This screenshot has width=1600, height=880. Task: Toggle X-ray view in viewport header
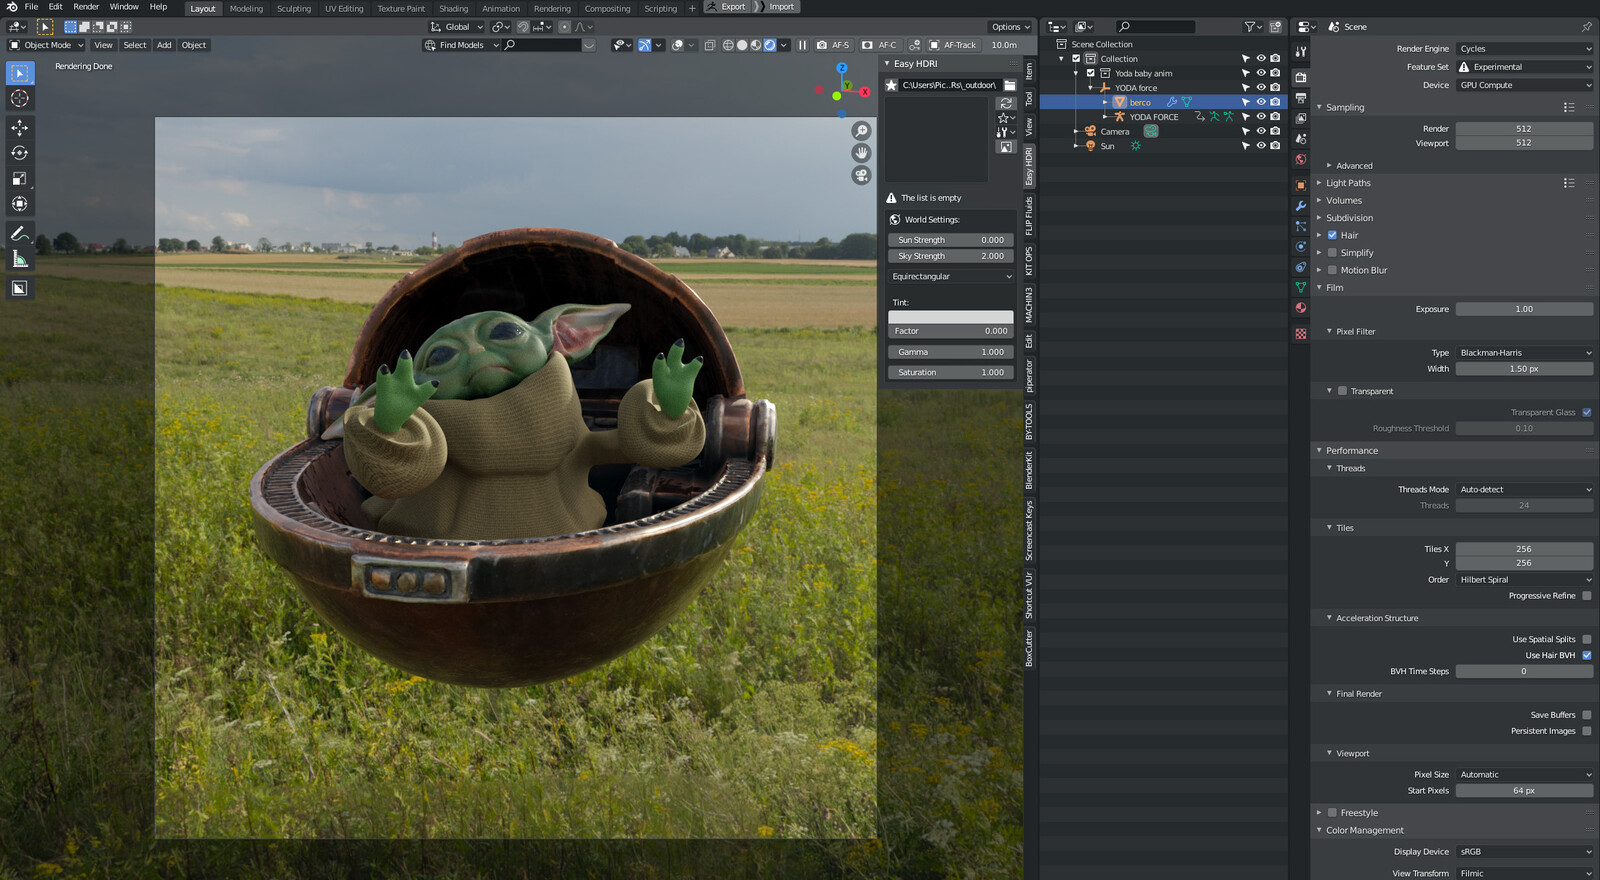709,45
